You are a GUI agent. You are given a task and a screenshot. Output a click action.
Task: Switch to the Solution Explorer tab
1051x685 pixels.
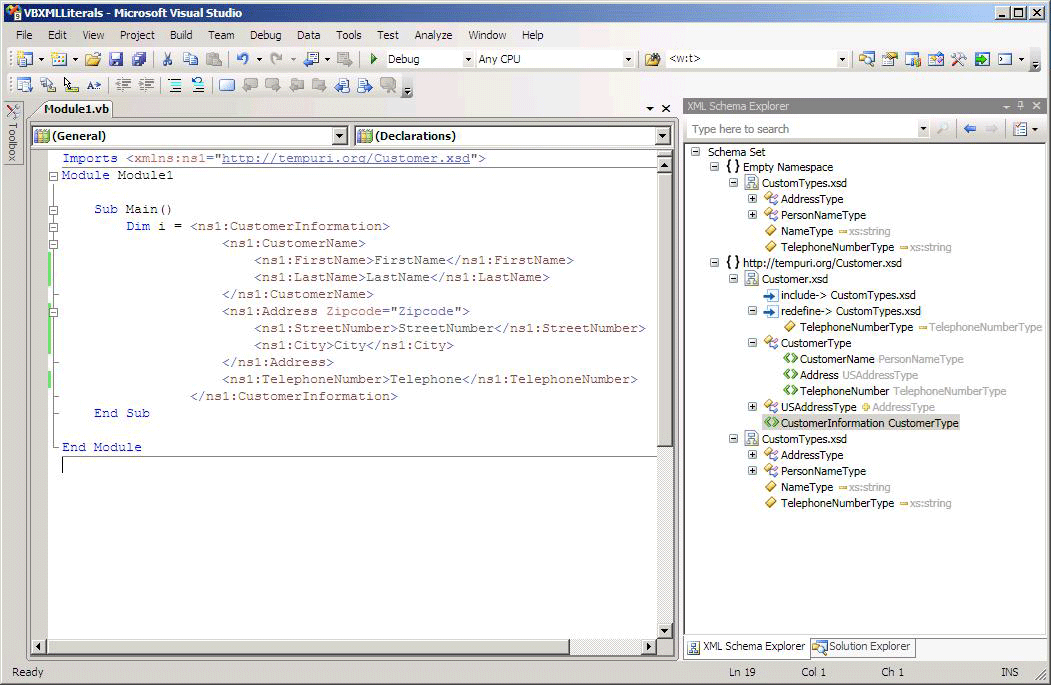tap(862, 647)
